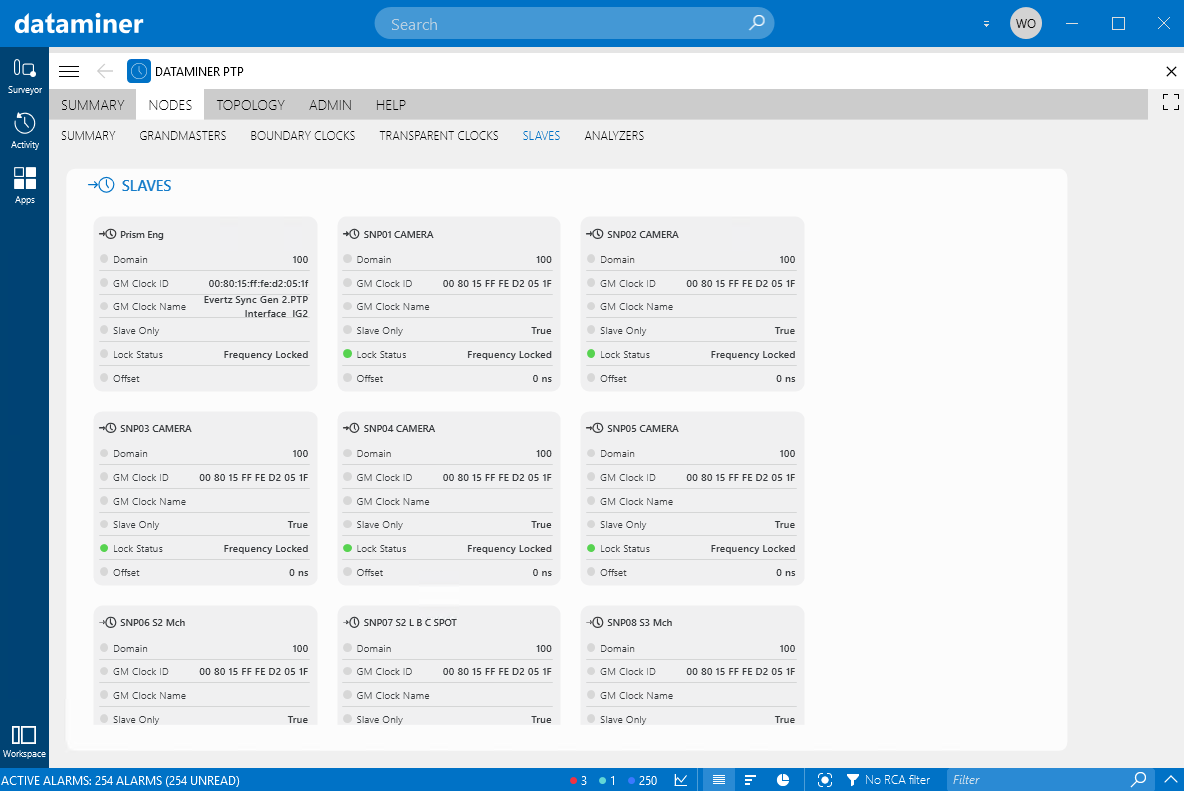Open the HELP tab

point(390,105)
